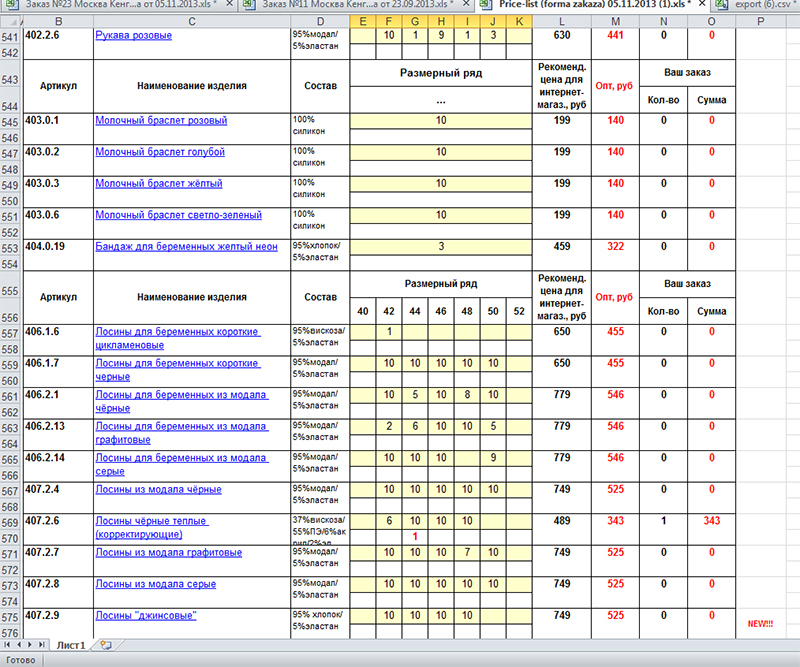The width and height of the screenshot is (800, 667).
Task: Click the Excel icon on export (6).csv tab
Action: pos(721,5)
